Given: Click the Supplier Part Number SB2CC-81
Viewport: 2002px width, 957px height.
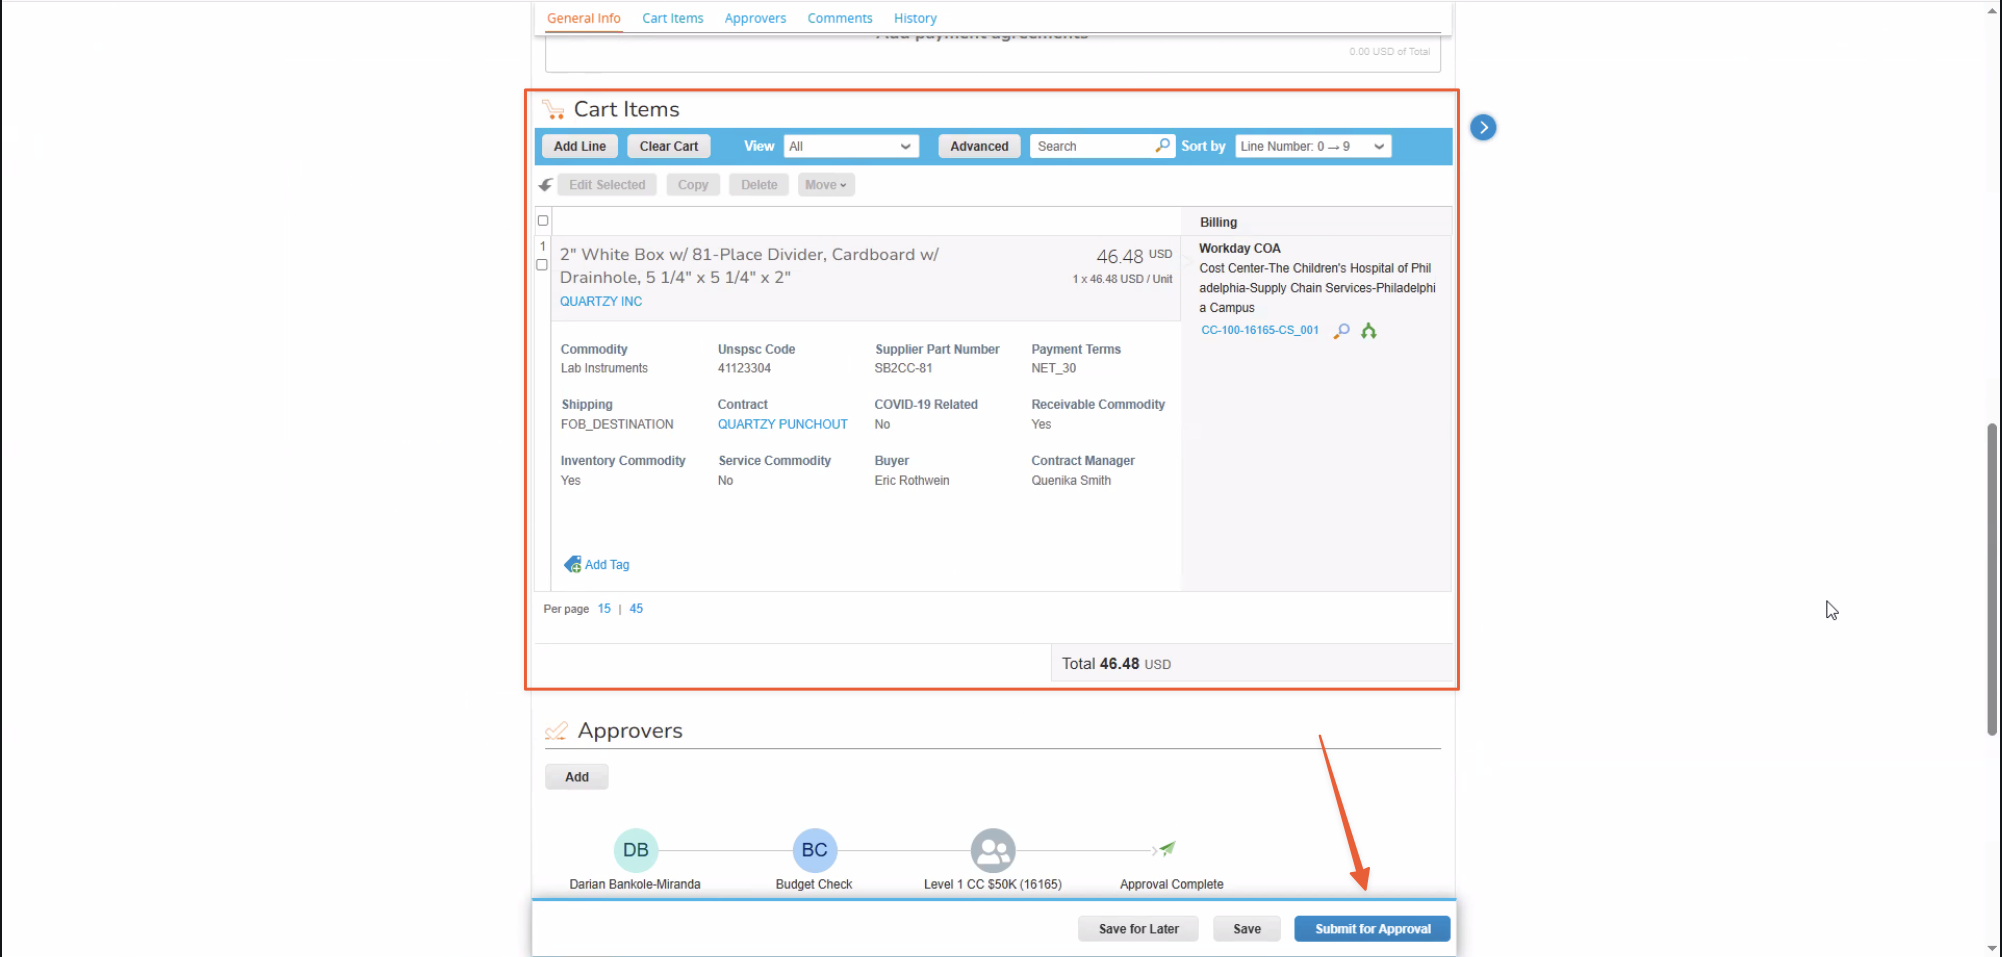Looking at the screenshot, I should 903,368.
